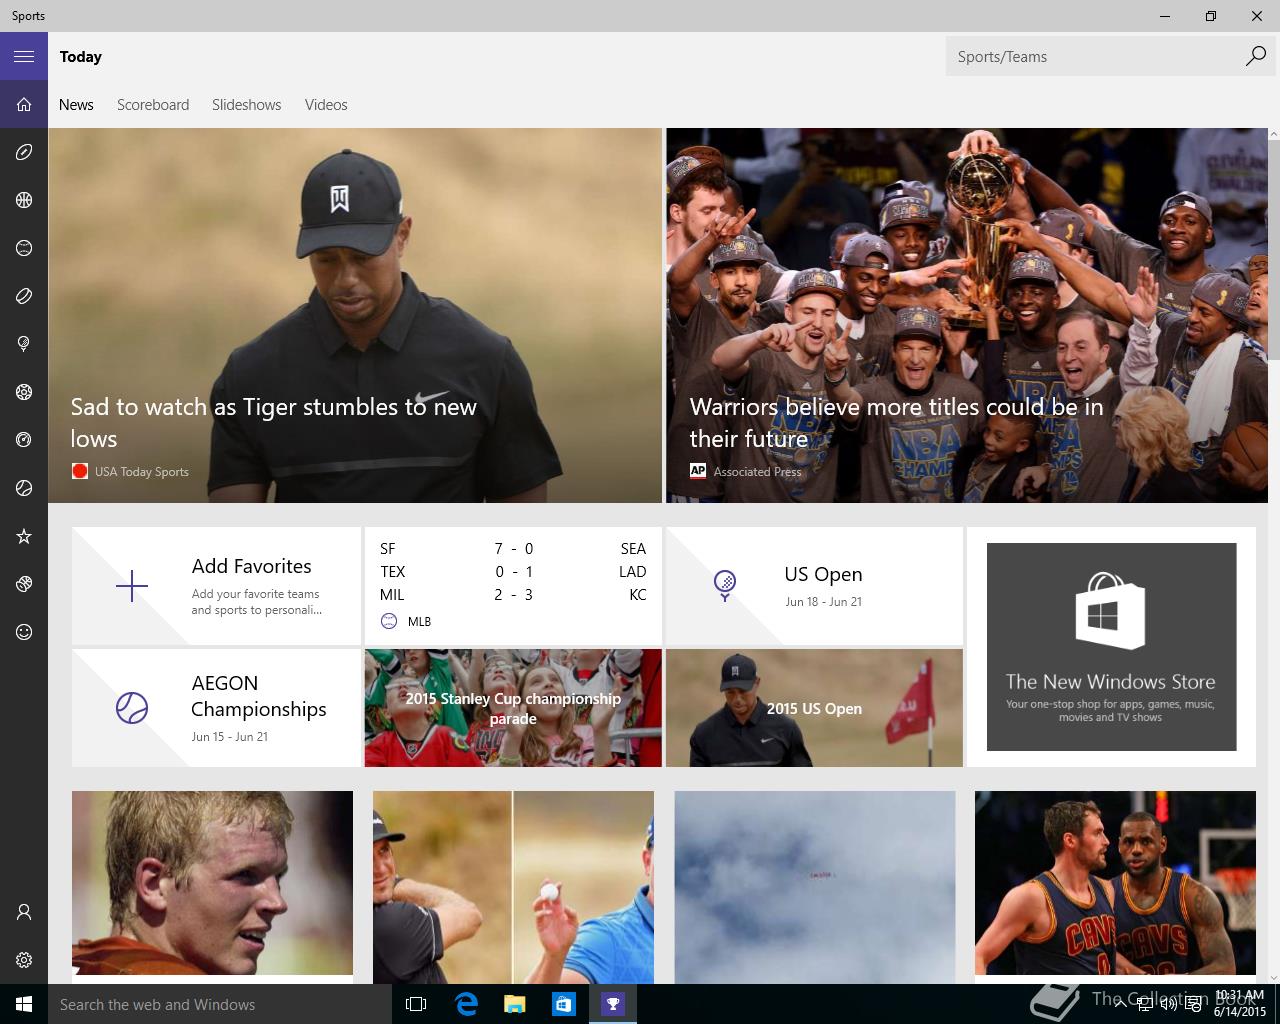Open My Favorites star icon
Viewport: 1280px width, 1024px height.
click(x=24, y=536)
